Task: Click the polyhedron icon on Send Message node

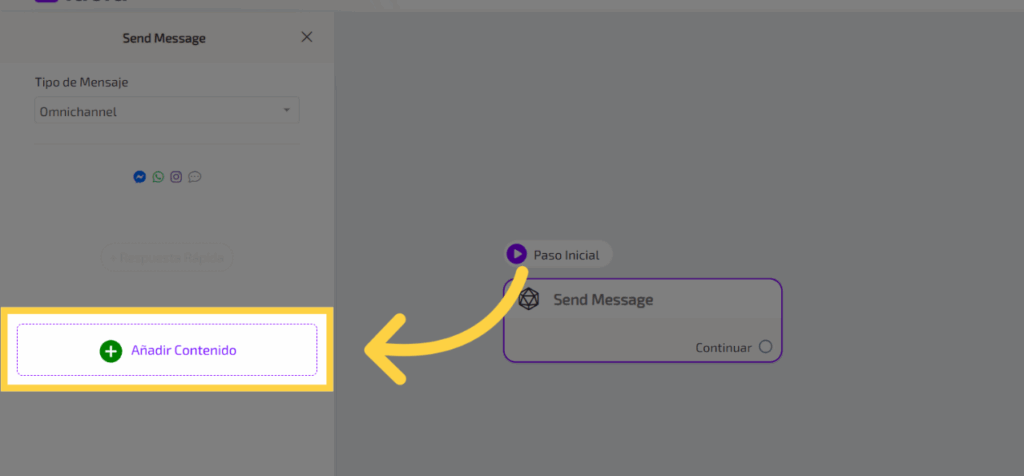Action: [x=529, y=299]
